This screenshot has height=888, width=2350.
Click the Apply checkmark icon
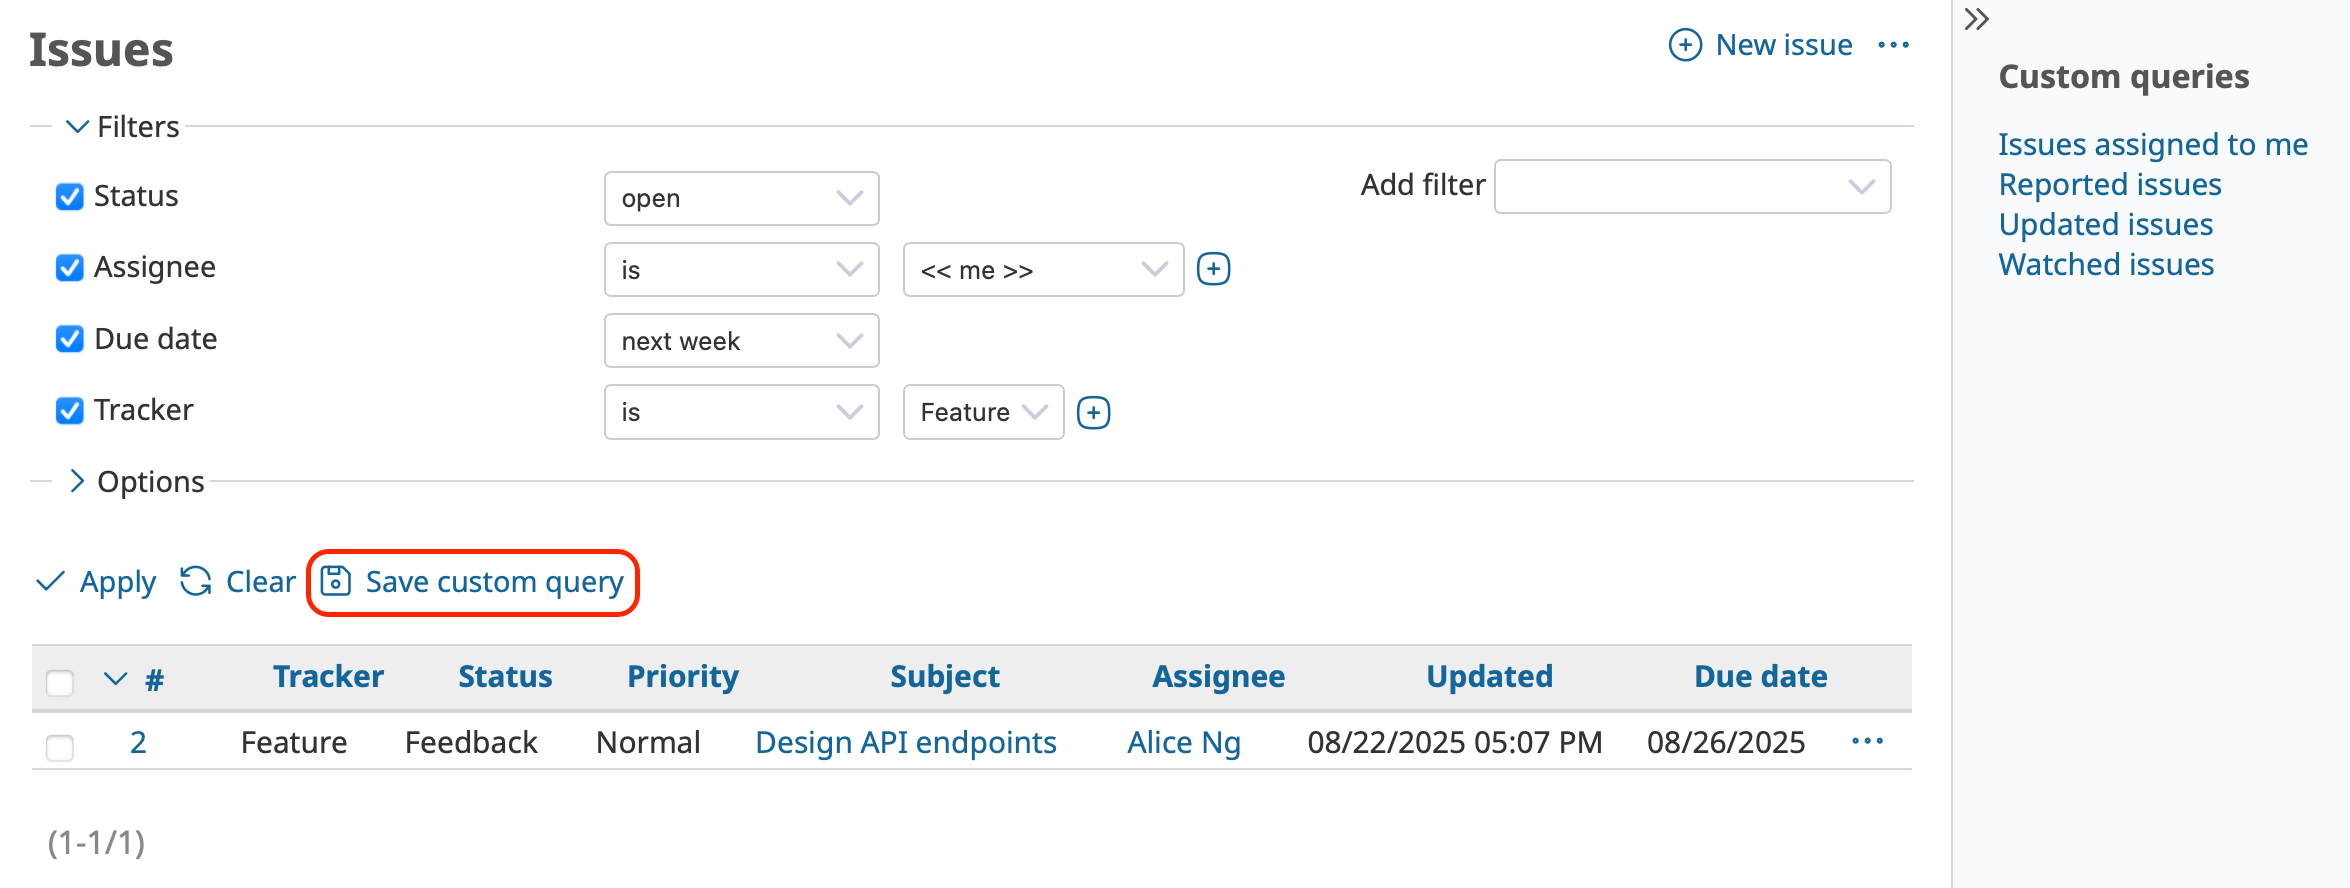pos(49,581)
